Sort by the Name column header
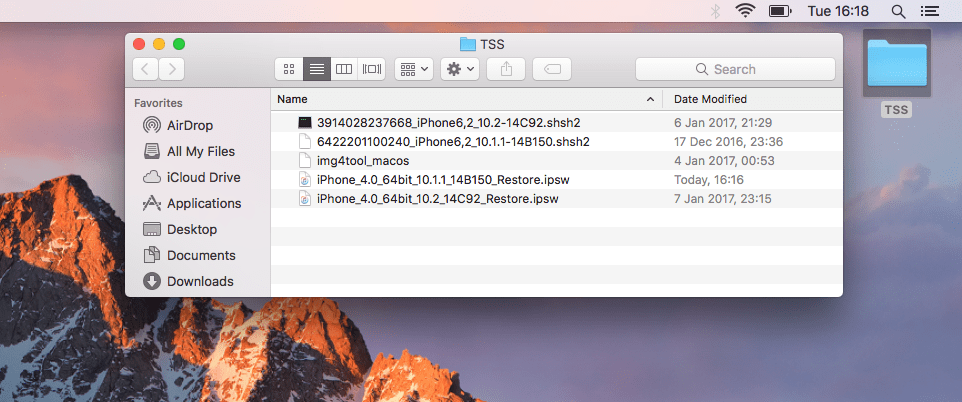Screen dimensions: 962x402 [466, 99]
